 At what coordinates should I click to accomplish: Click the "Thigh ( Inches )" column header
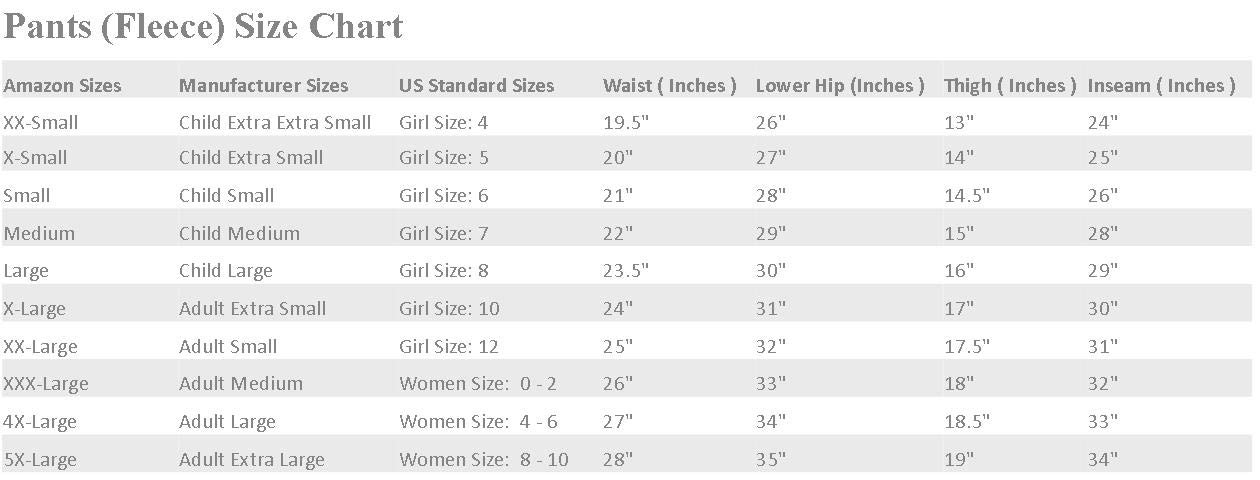click(x=1009, y=86)
